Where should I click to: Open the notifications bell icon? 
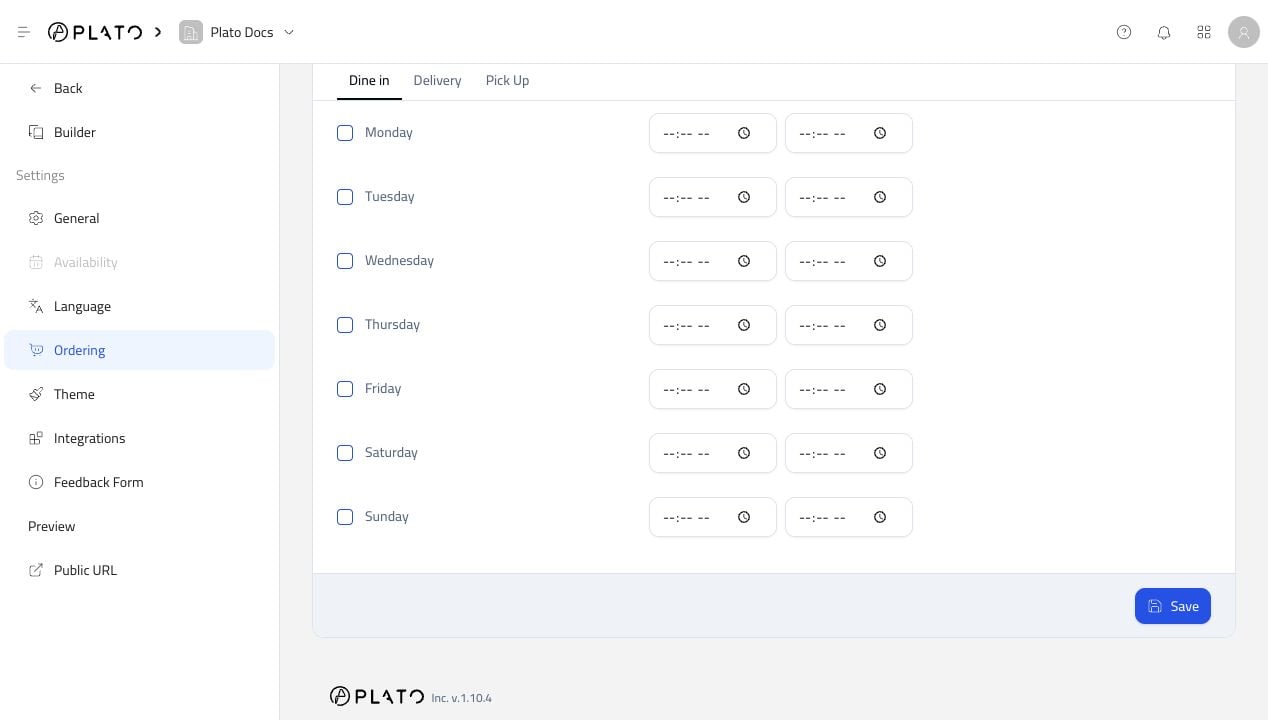1164,32
